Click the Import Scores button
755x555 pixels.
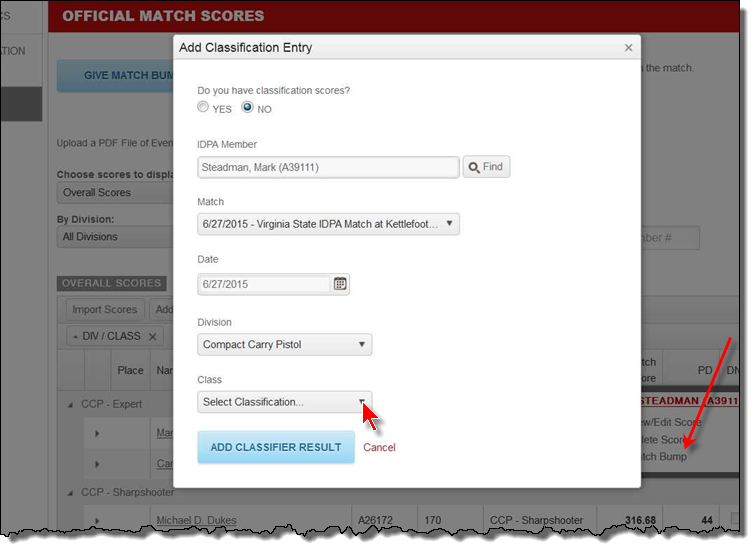pyautogui.click(x=104, y=310)
